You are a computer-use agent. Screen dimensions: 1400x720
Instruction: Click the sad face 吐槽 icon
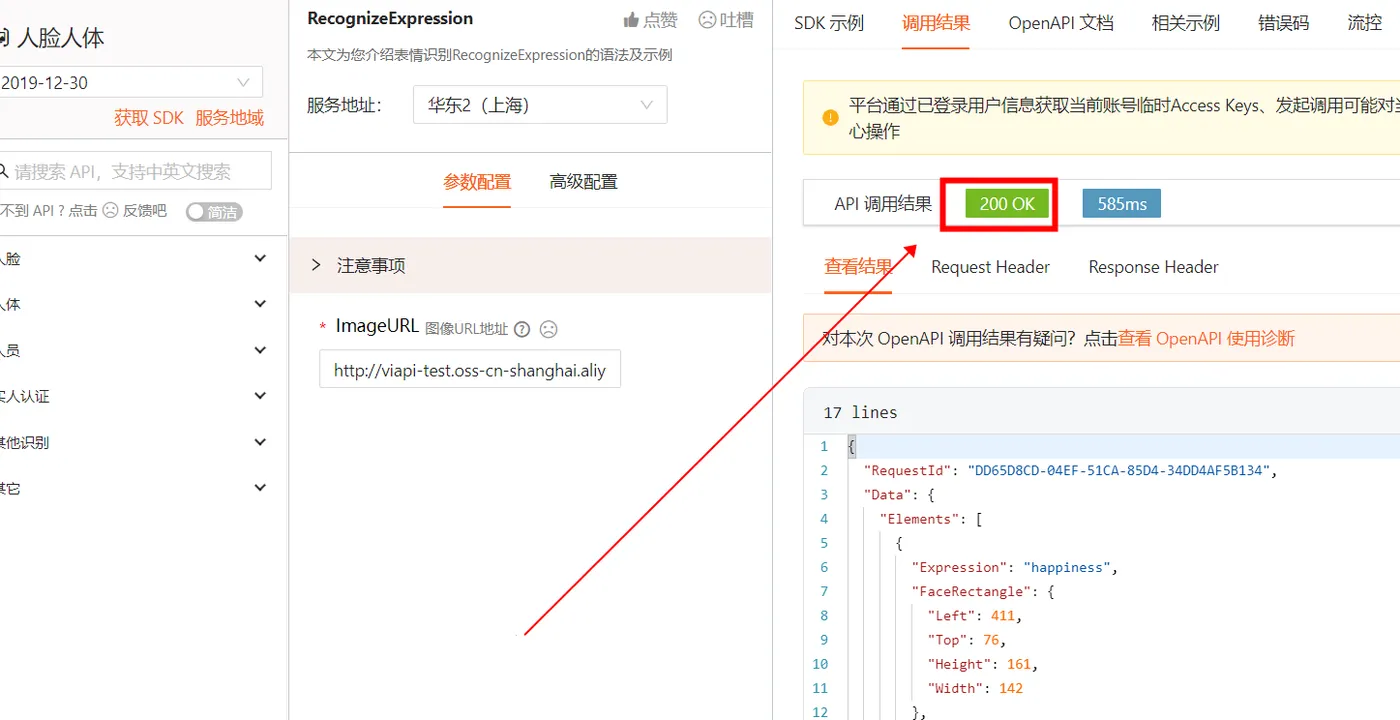click(708, 19)
